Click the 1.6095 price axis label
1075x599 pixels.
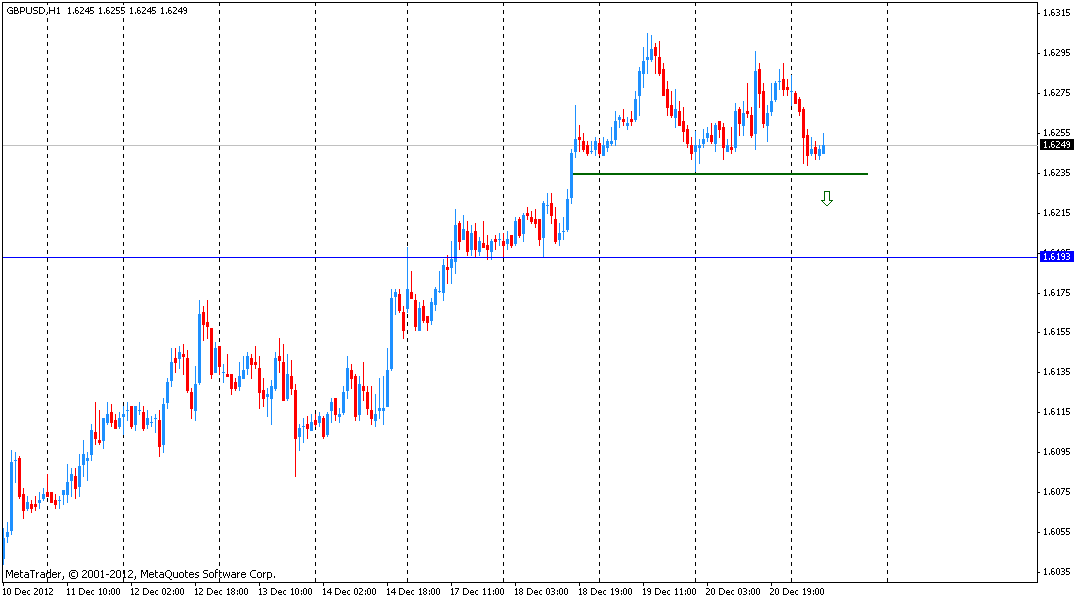point(1056,452)
